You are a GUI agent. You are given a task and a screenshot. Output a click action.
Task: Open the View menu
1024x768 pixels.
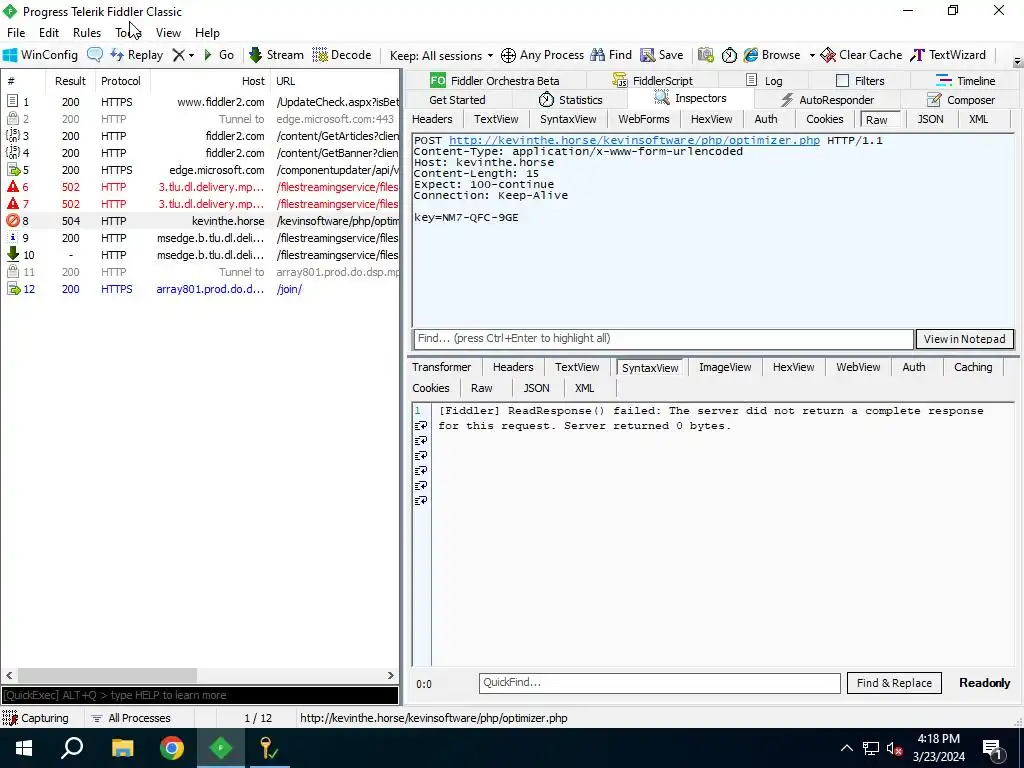tap(168, 33)
